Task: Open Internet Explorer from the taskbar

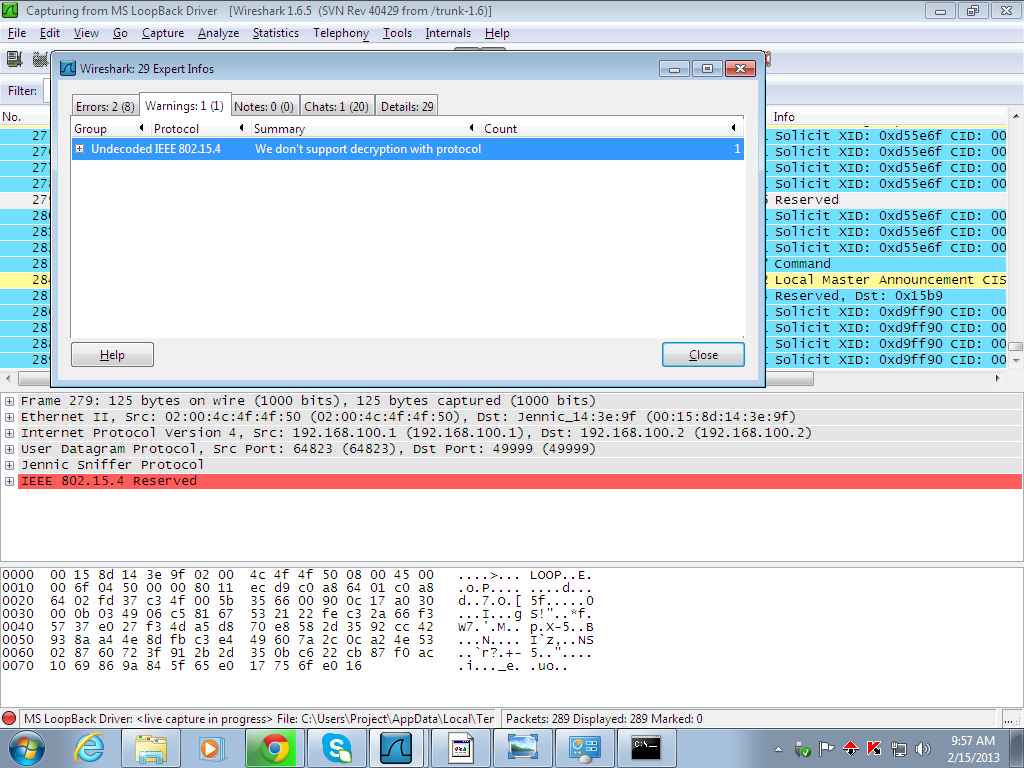Action: tap(89, 748)
